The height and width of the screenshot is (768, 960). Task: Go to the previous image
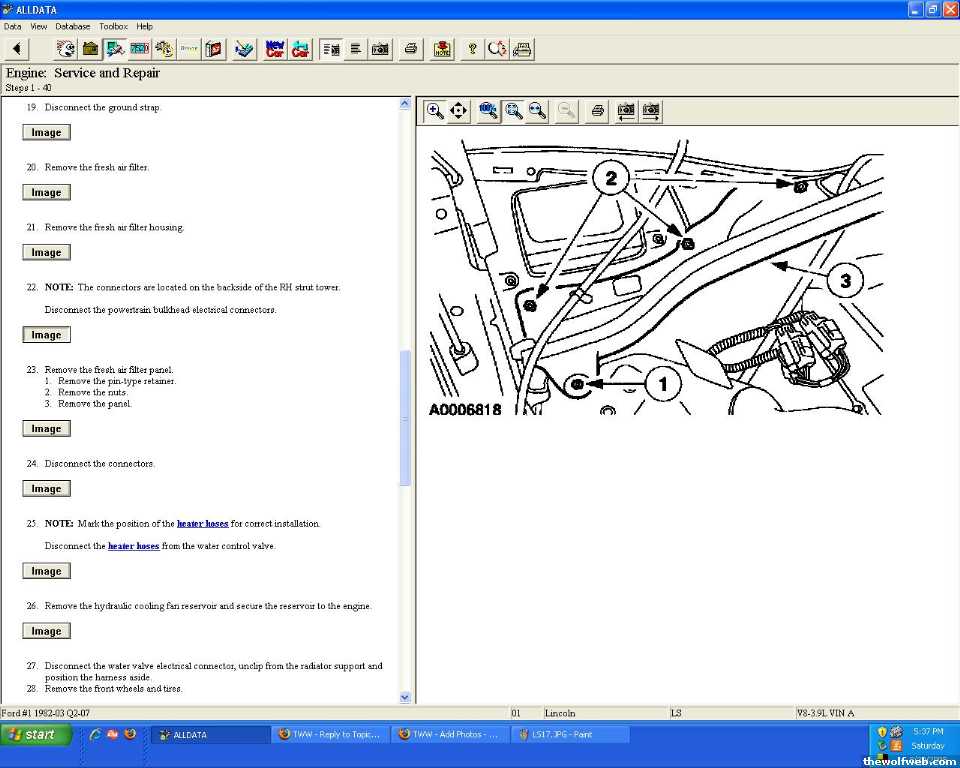(x=626, y=111)
